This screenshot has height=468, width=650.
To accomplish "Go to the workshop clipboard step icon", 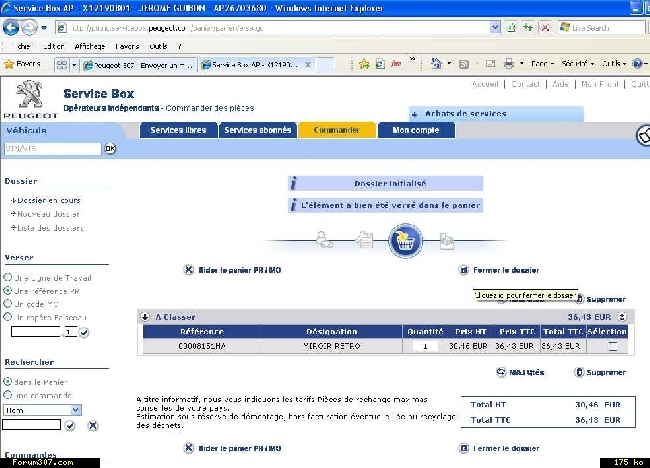I will point(364,240).
